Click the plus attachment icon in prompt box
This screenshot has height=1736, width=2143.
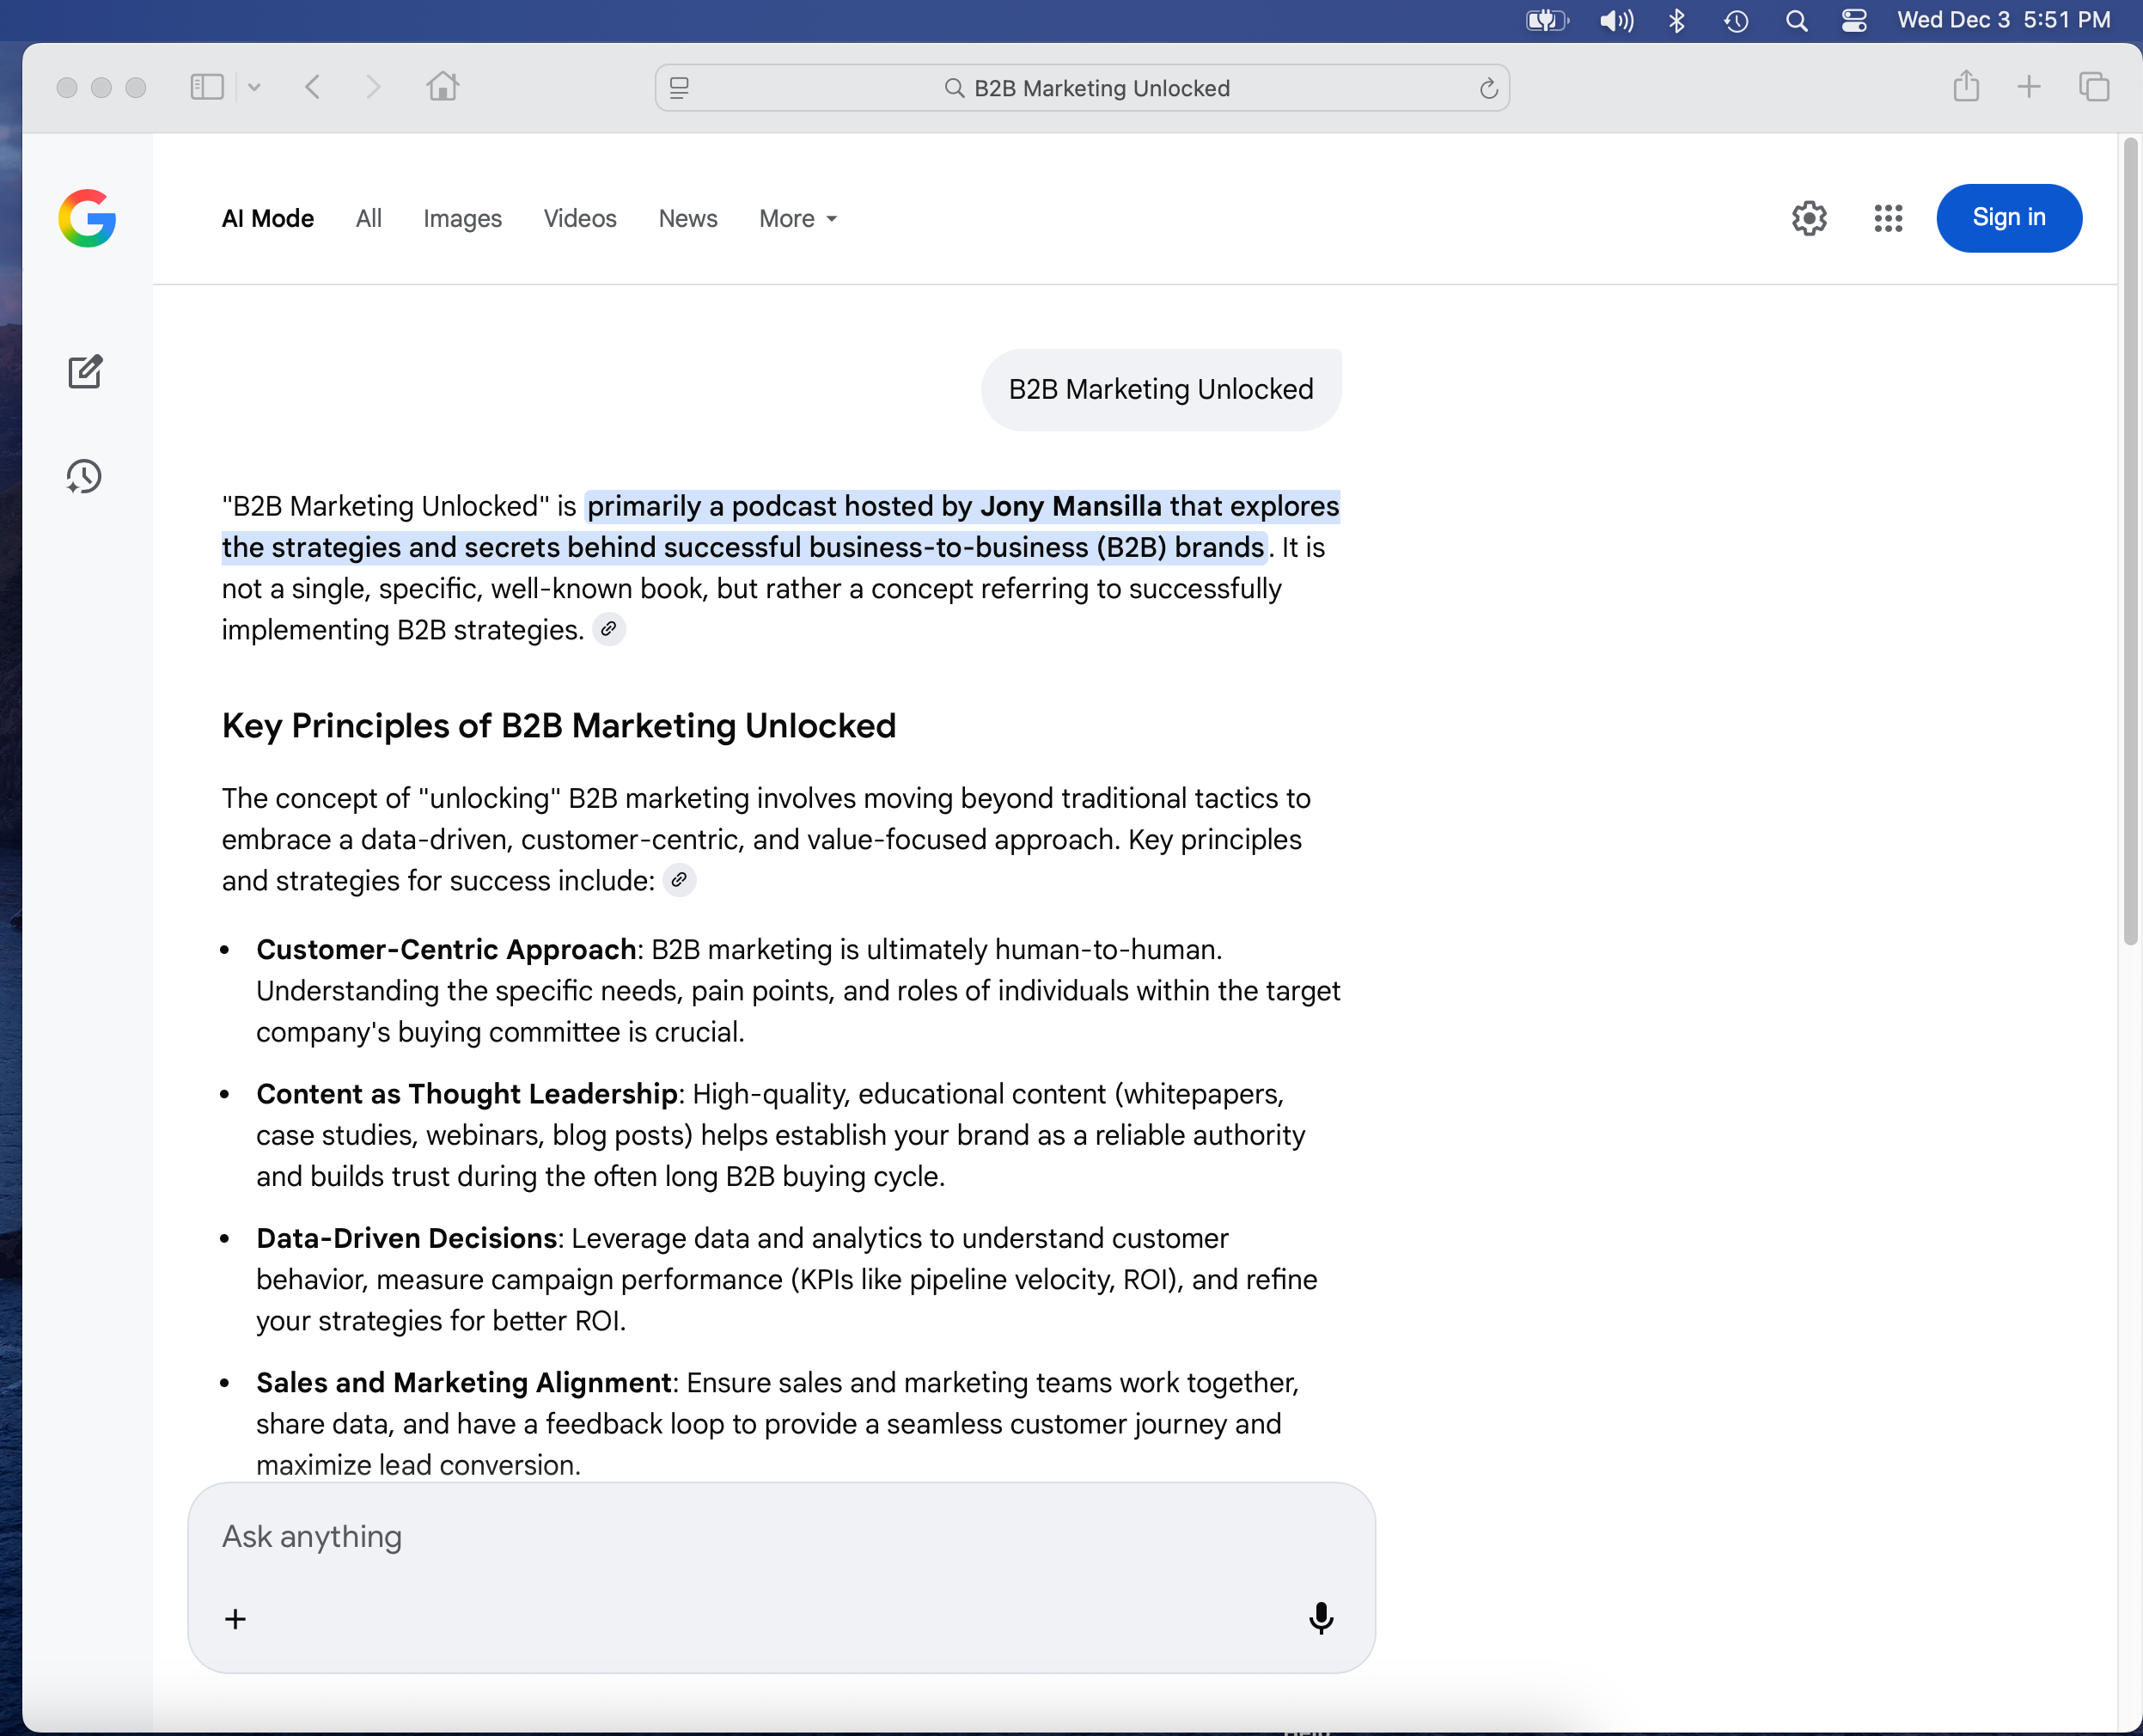coord(235,1618)
